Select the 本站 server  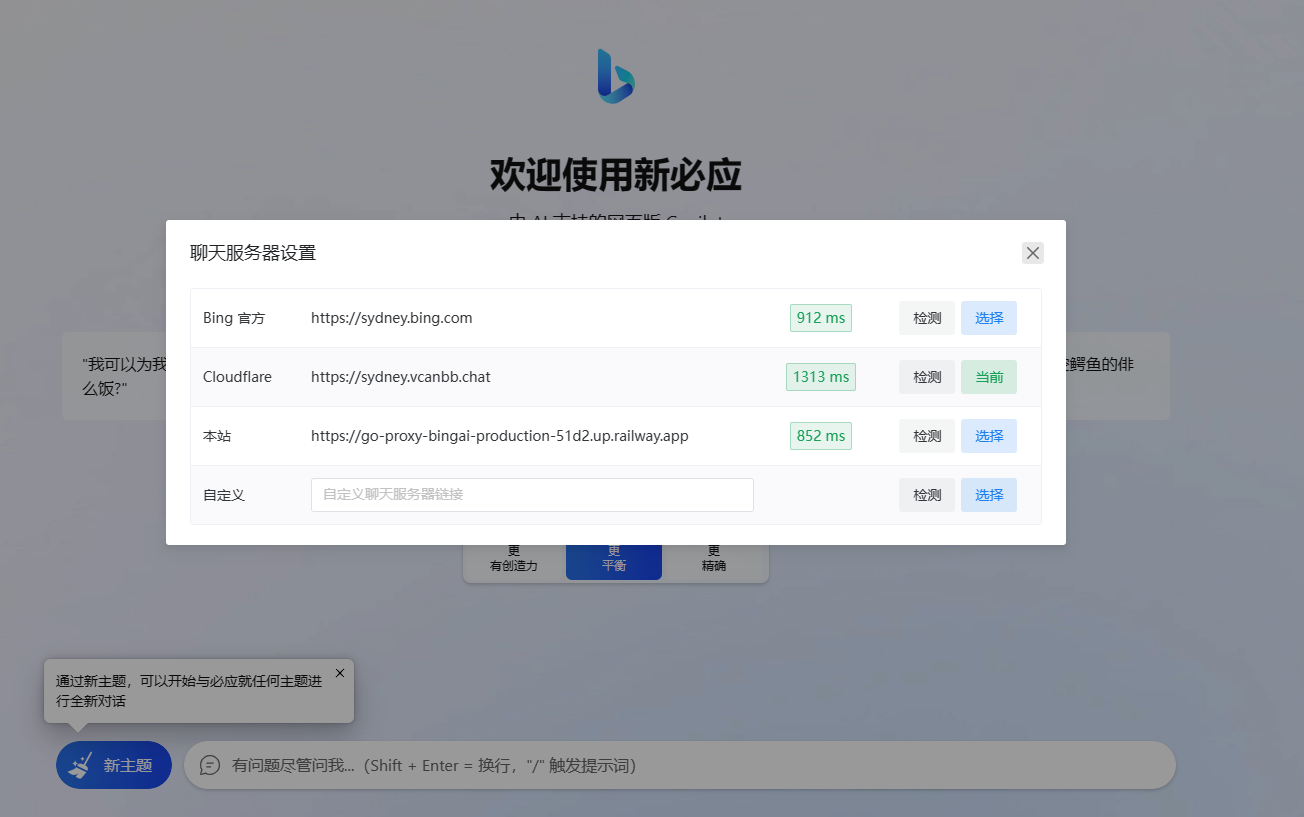point(989,436)
